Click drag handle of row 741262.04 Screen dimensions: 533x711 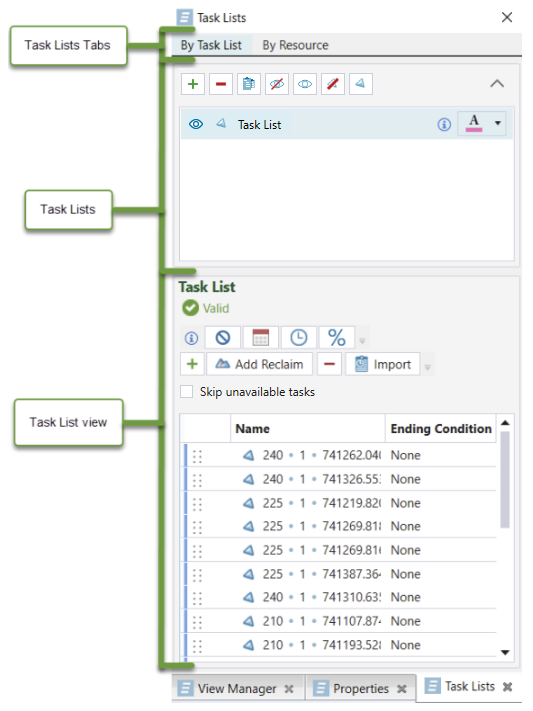pos(197,456)
